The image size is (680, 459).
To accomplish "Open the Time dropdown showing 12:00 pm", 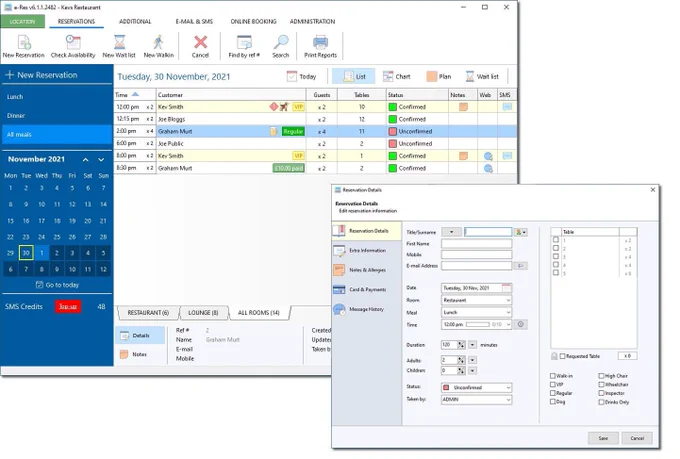I will (476, 325).
